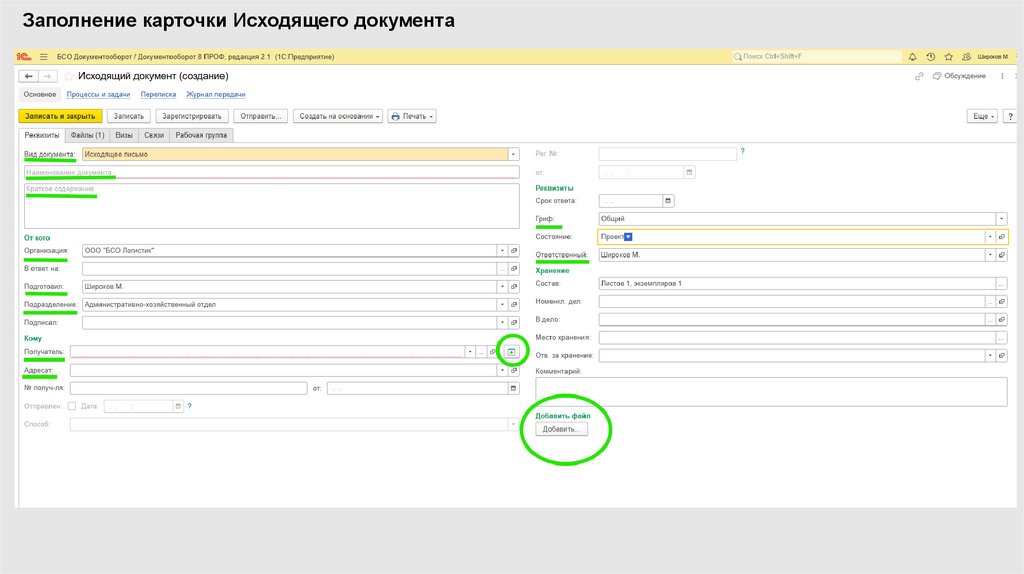The height and width of the screenshot is (574, 1024).
Task: Switch to the Файлы (1) tab
Action: [88, 135]
